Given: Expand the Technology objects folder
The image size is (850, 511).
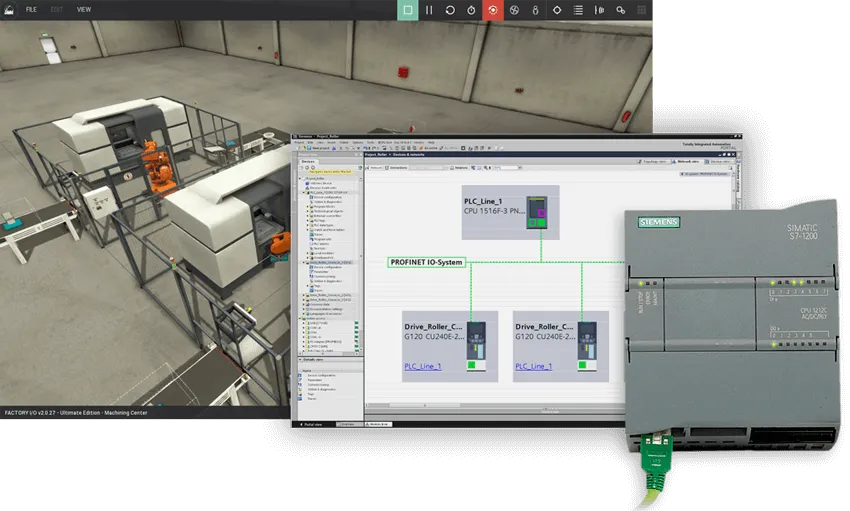Looking at the screenshot, I should click(x=307, y=211).
